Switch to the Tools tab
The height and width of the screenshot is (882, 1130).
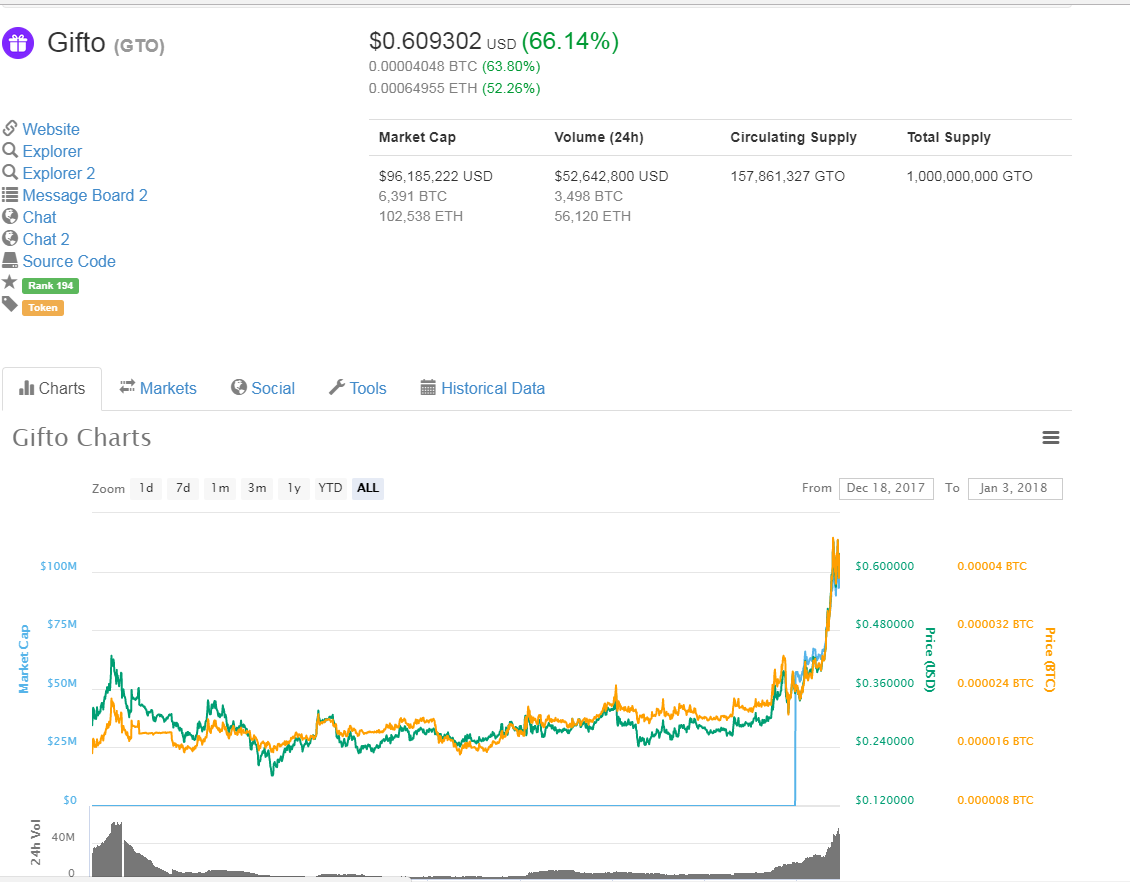click(x=358, y=388)
